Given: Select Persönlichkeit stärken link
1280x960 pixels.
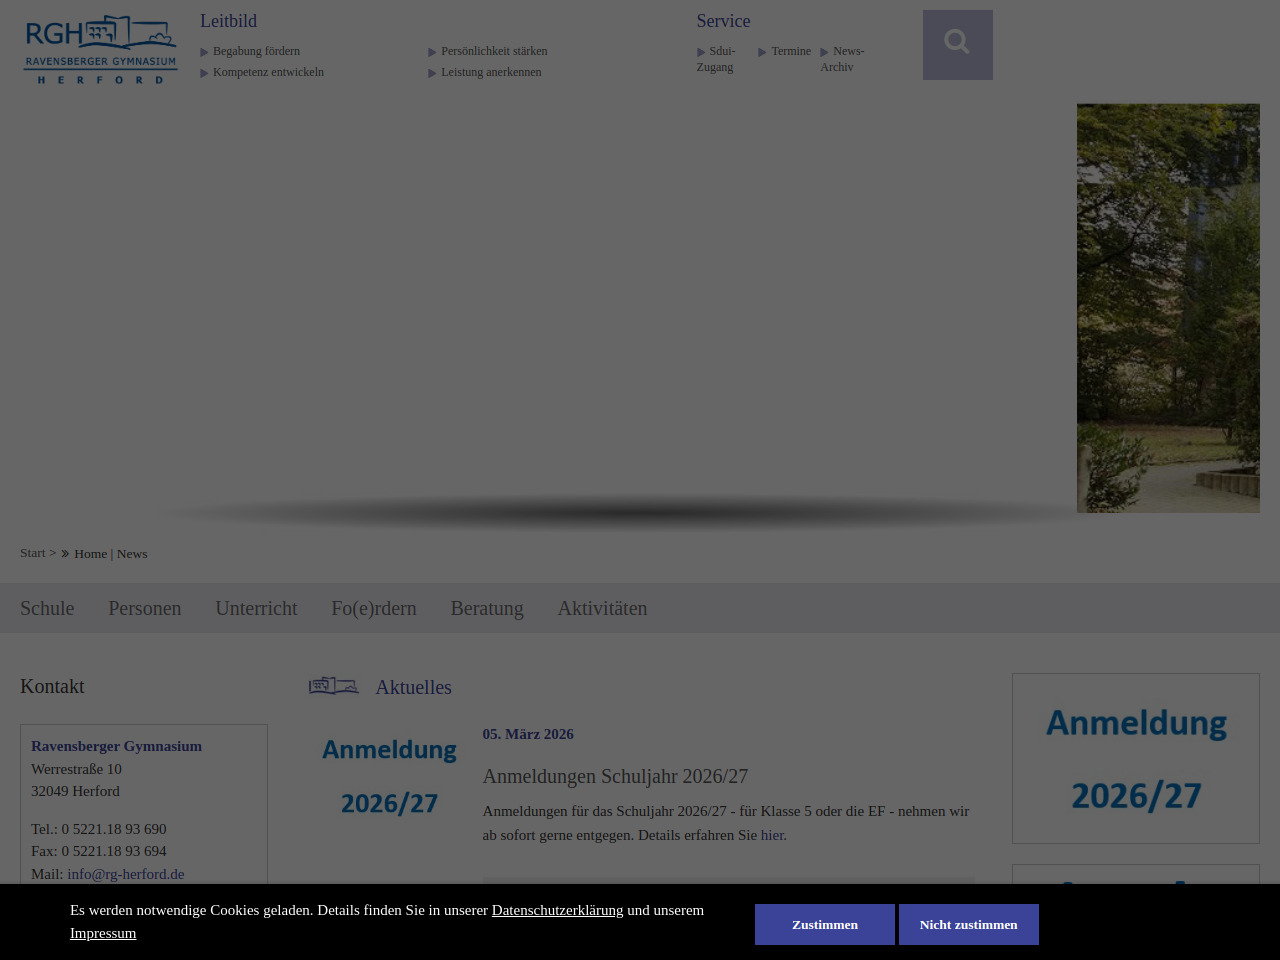Looking at the screenshot, I should (494, 51).
